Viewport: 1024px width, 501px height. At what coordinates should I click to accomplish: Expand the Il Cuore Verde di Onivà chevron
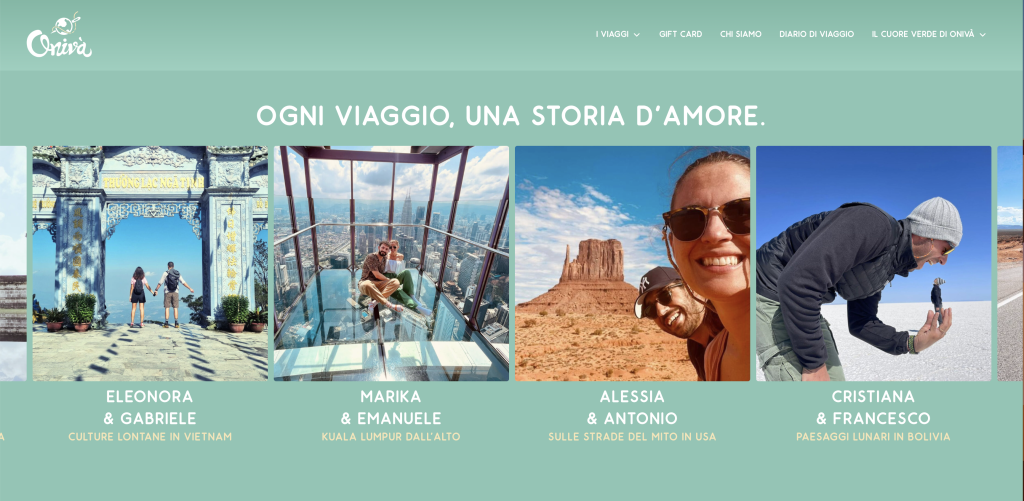[x=982, y=35]
